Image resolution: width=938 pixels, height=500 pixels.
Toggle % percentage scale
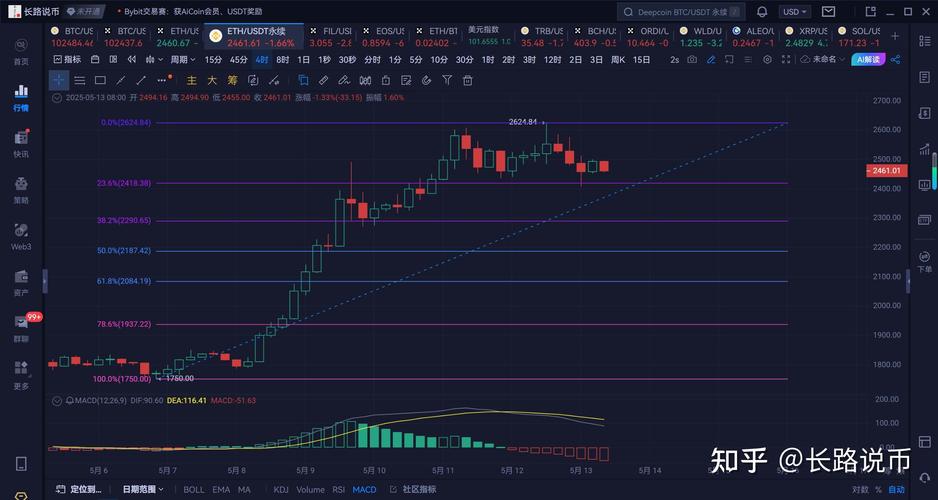point(878,489)
